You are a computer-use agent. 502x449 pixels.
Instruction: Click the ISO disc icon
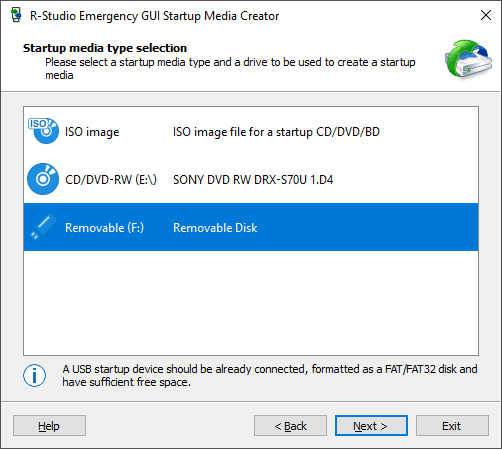[43, 131]
